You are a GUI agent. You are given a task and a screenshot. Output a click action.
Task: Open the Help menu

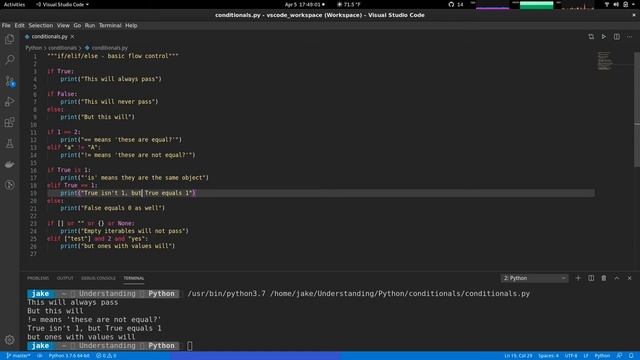[131, 25]
